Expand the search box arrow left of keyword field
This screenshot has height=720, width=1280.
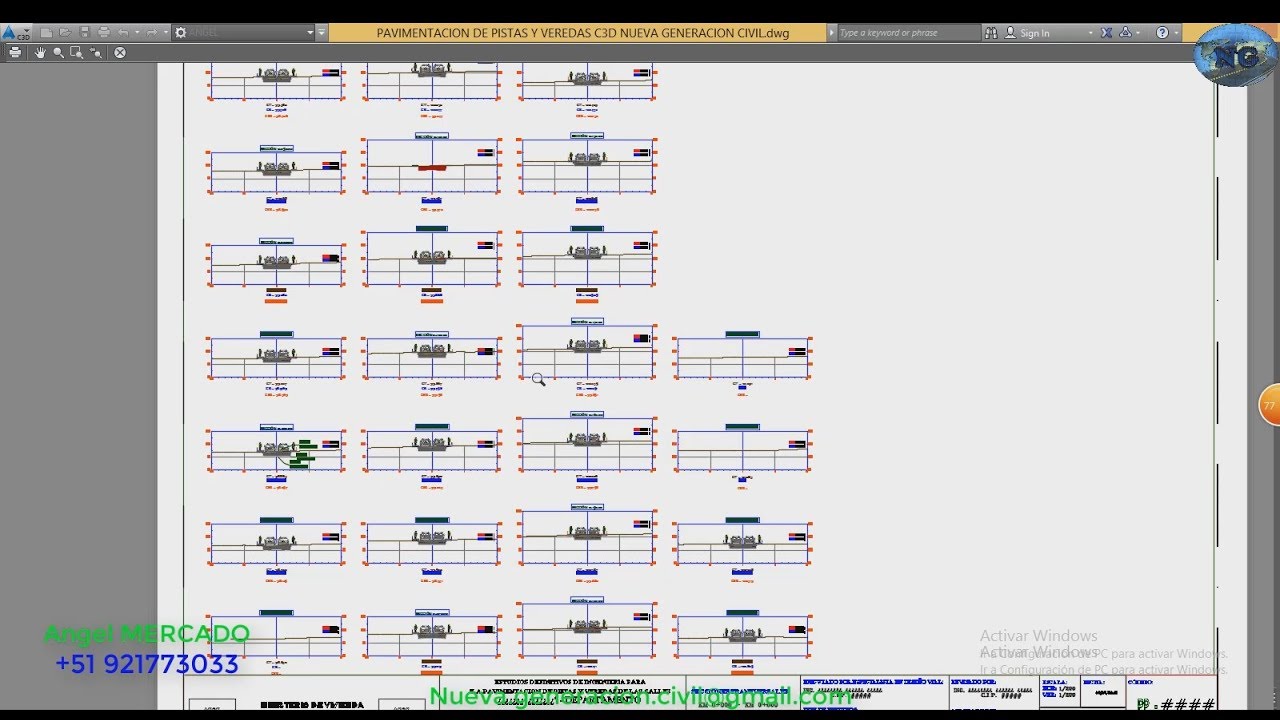coord(832,33)
